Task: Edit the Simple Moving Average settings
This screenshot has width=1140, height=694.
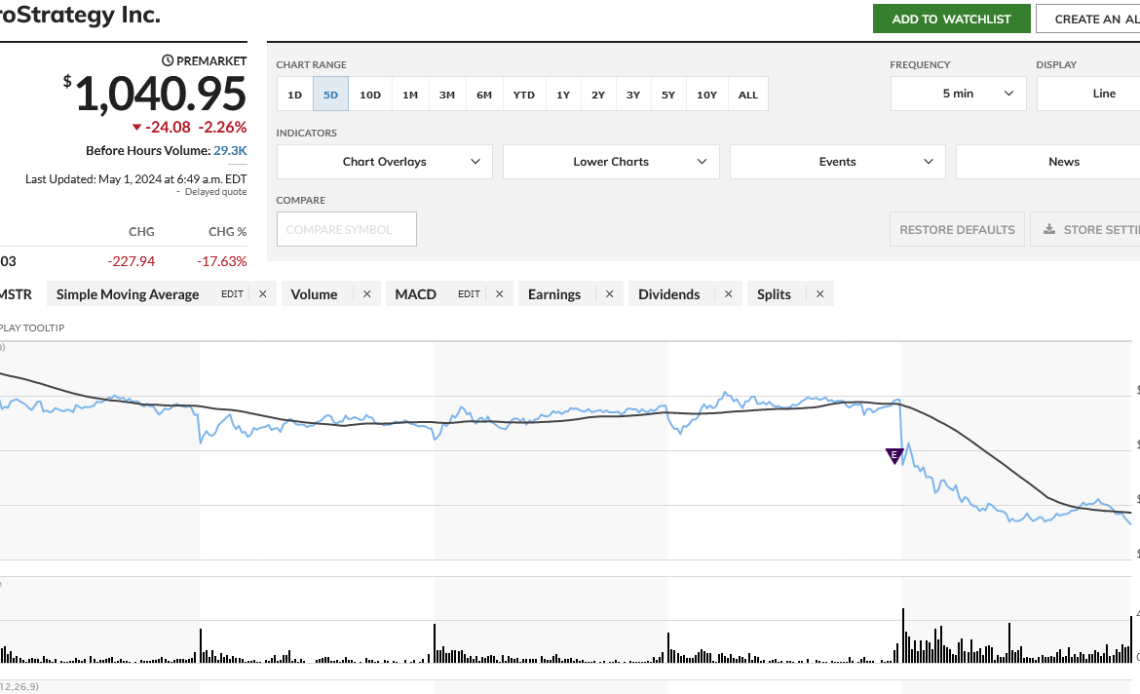Action: (x=232, y=294)
